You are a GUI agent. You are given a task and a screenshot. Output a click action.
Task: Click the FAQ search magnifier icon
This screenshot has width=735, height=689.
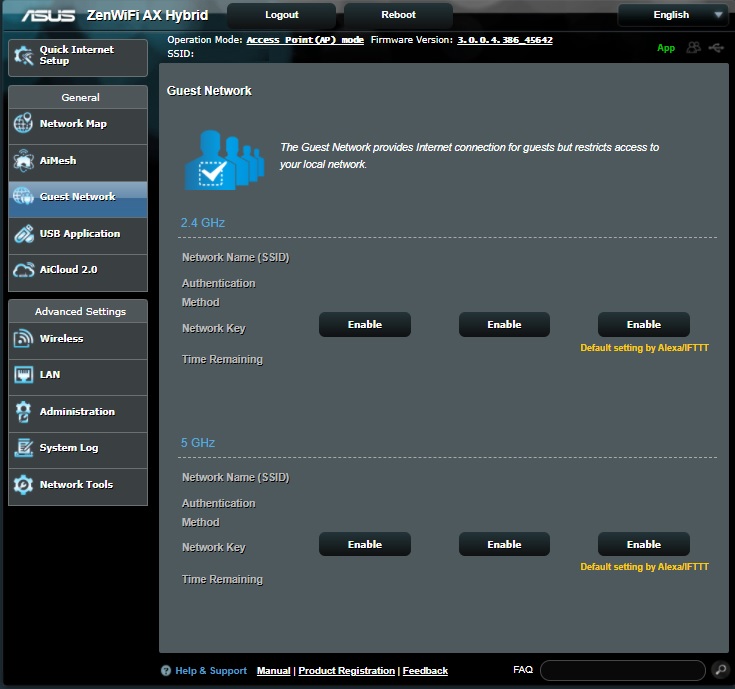coord(720,670)
